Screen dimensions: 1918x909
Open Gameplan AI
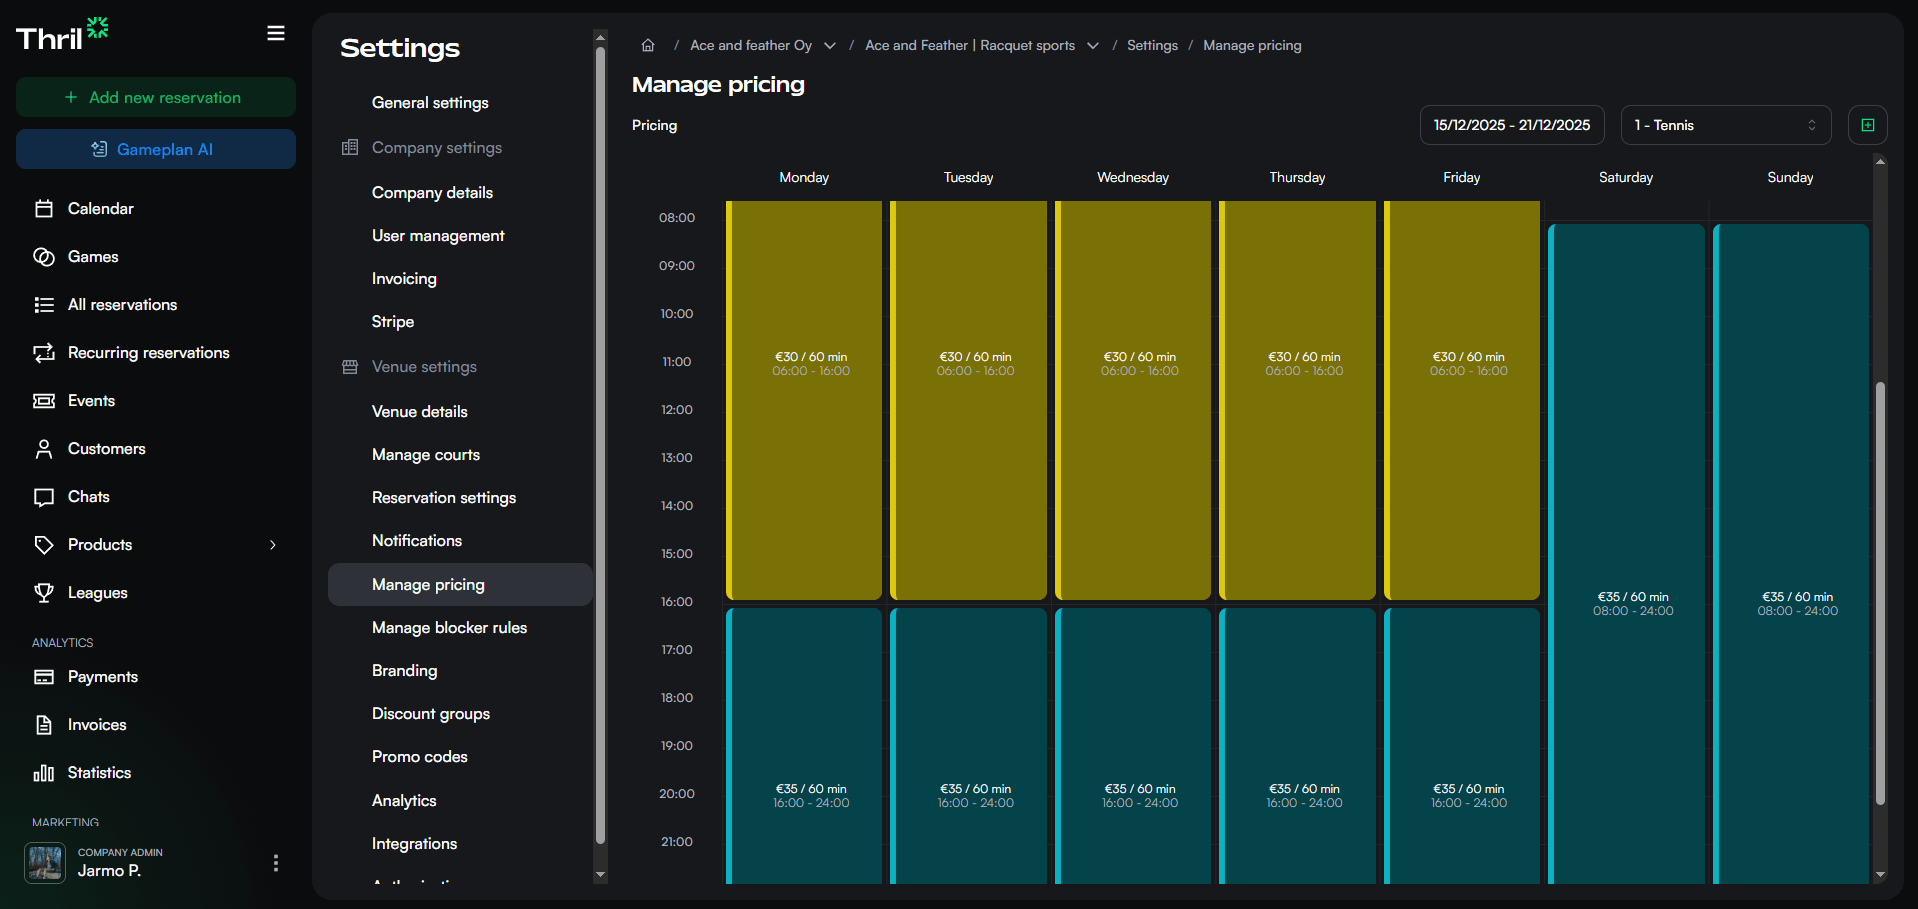[155, 149]
